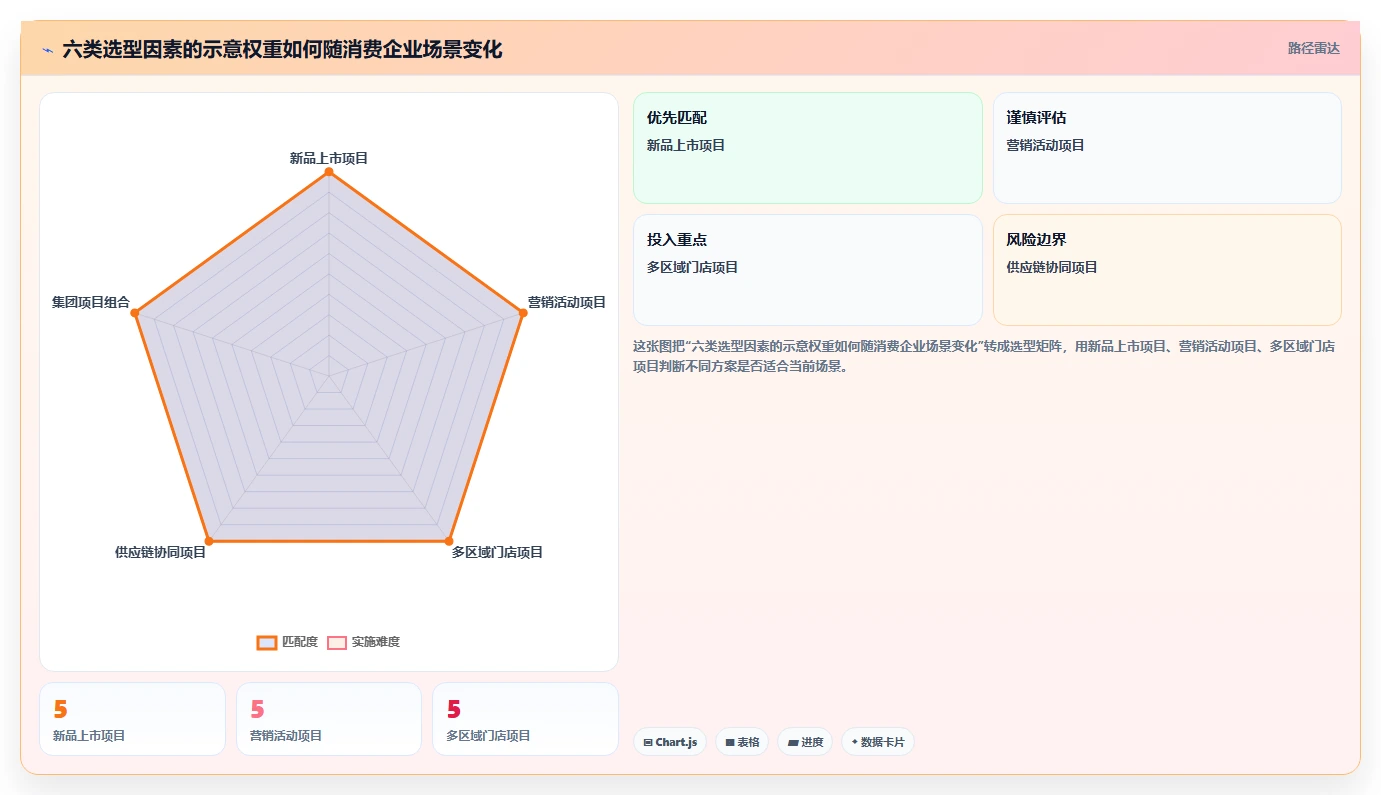Click the 供应链协同项目 radar data point
1381x795 pixels.
click(209, 541)
